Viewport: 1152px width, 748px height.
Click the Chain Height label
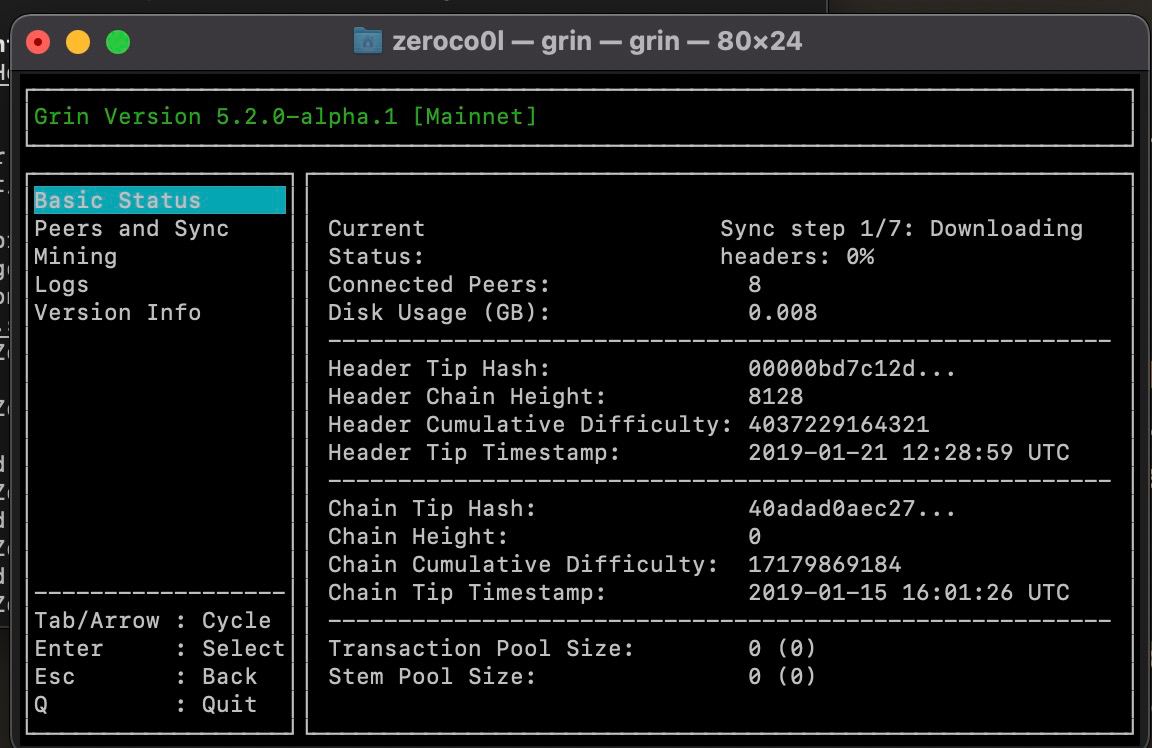point(418,536)
